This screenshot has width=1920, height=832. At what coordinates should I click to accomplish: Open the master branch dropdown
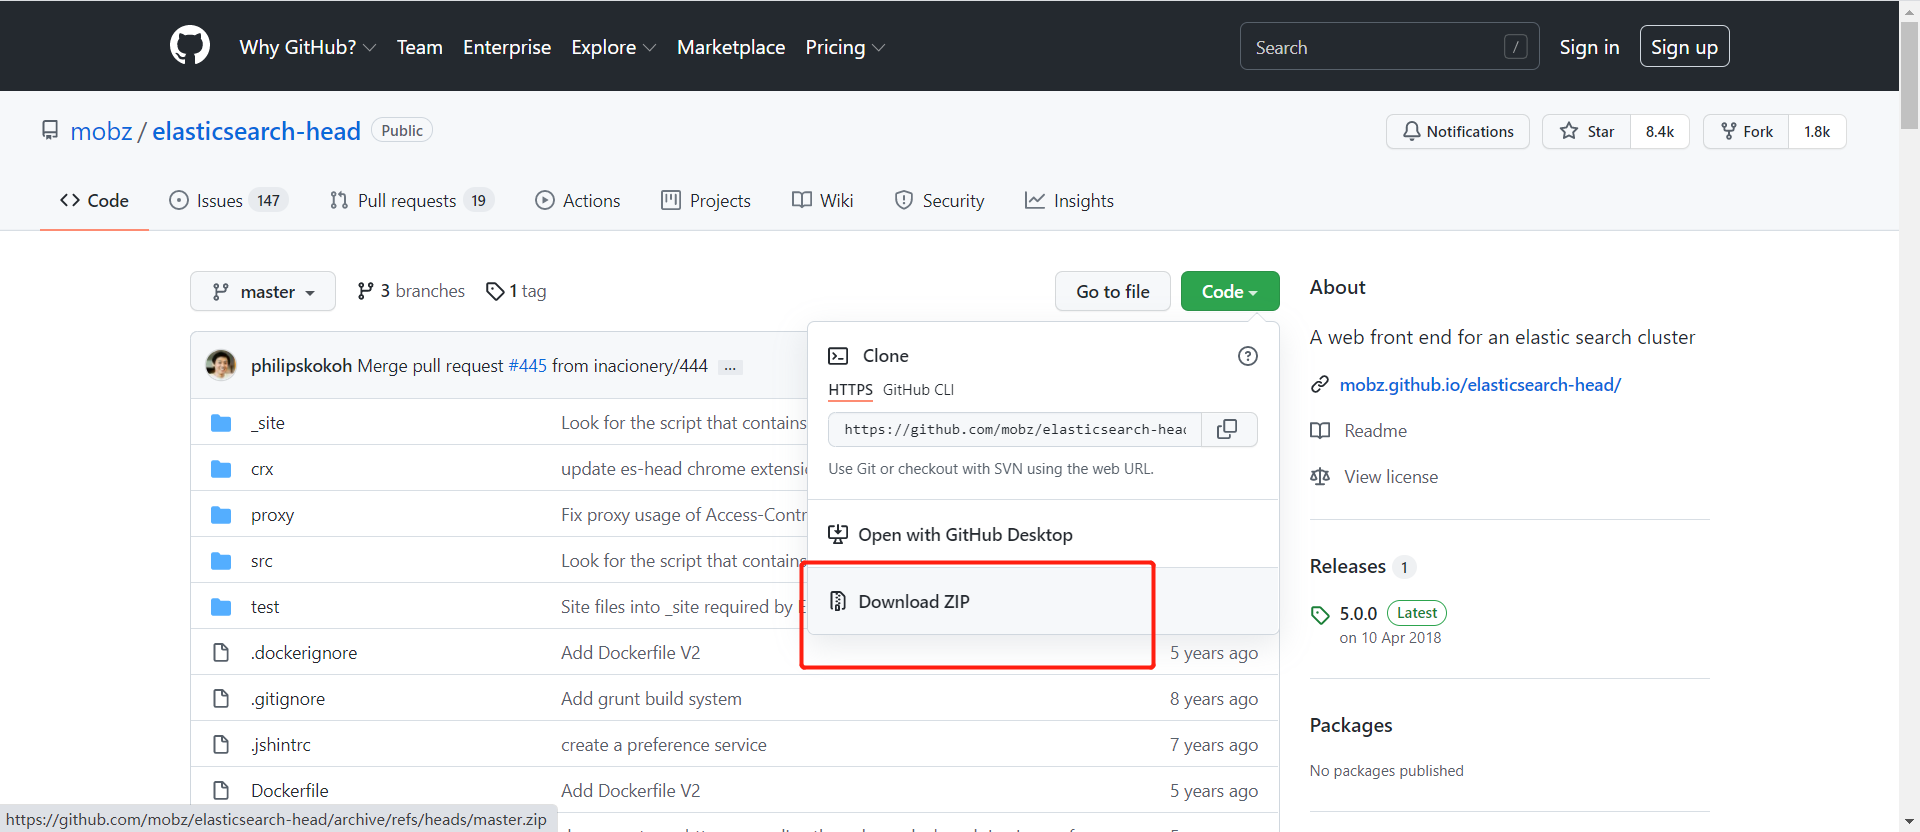pyautogui.click(x=263, y=292)
